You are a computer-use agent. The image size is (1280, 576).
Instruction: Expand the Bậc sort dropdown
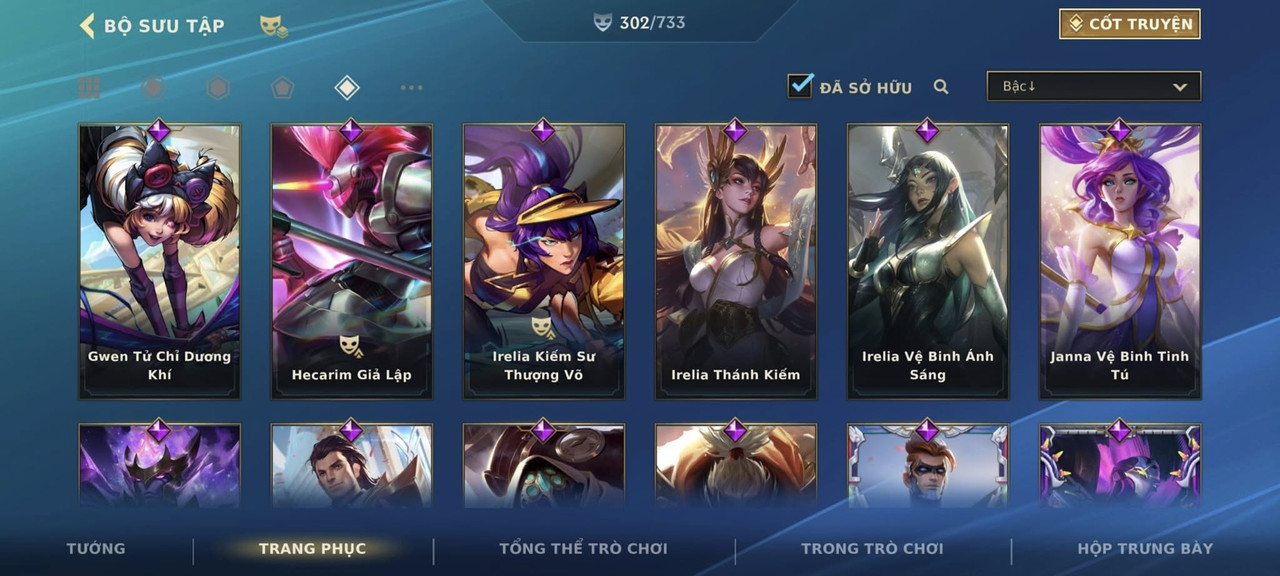pos(1094,86)
